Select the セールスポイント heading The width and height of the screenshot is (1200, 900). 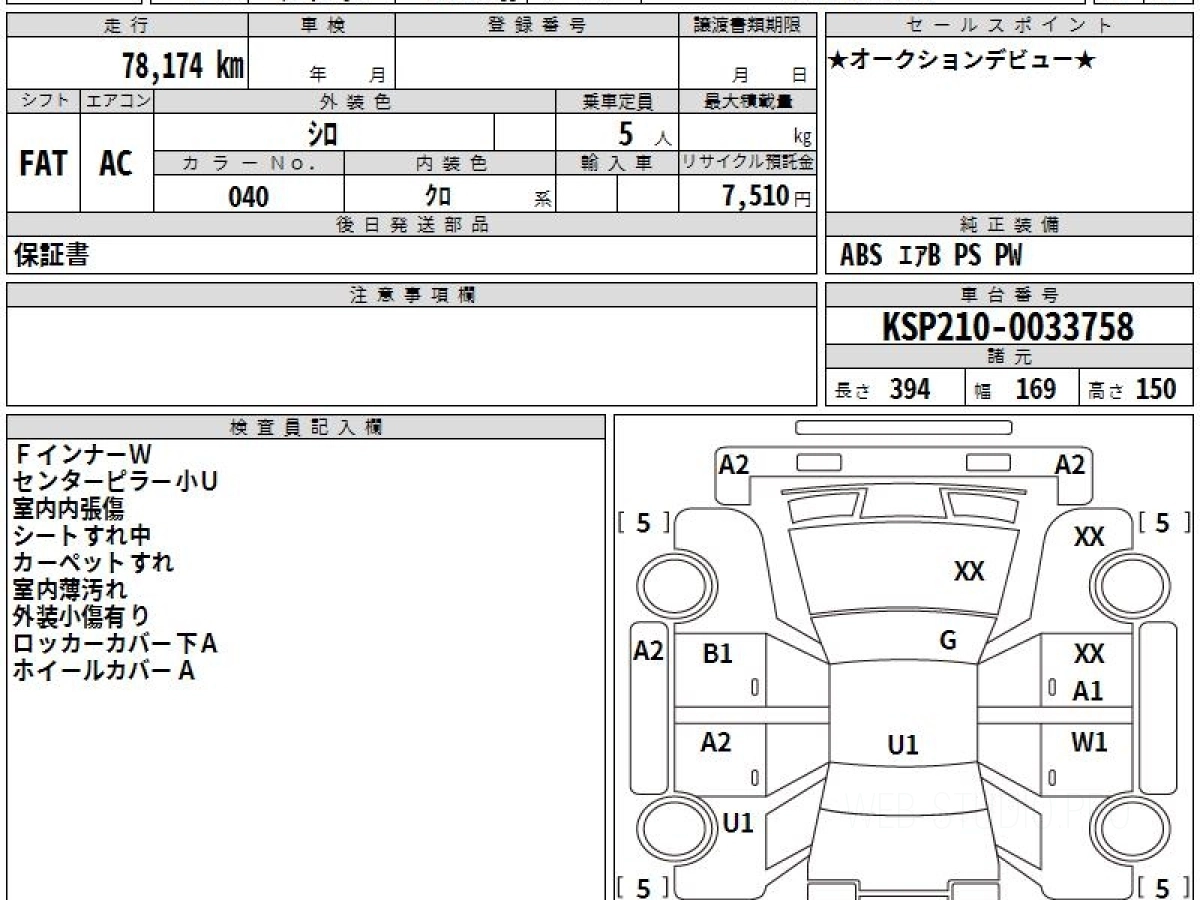pos(1010,26)
